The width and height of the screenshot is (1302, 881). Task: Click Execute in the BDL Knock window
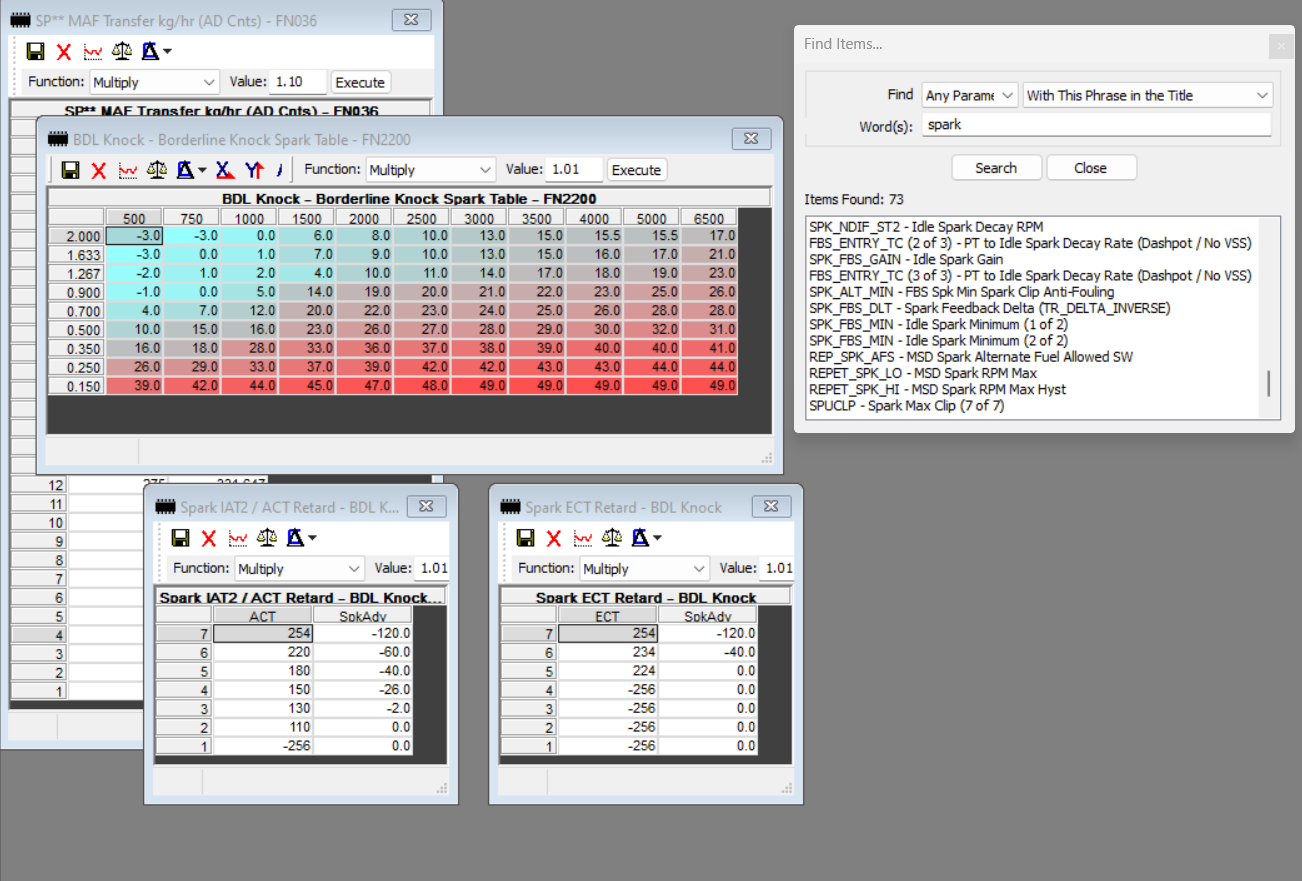636,170
